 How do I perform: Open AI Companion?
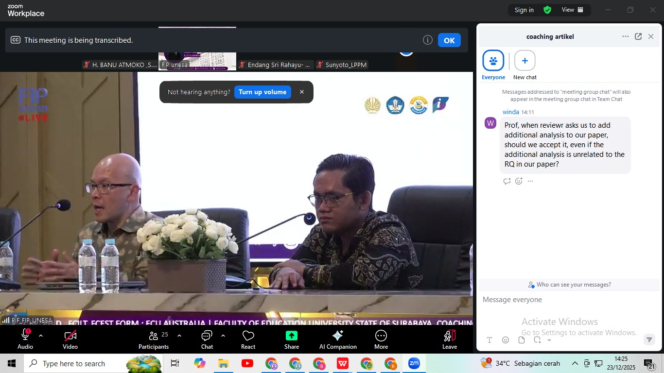point(338,339)
